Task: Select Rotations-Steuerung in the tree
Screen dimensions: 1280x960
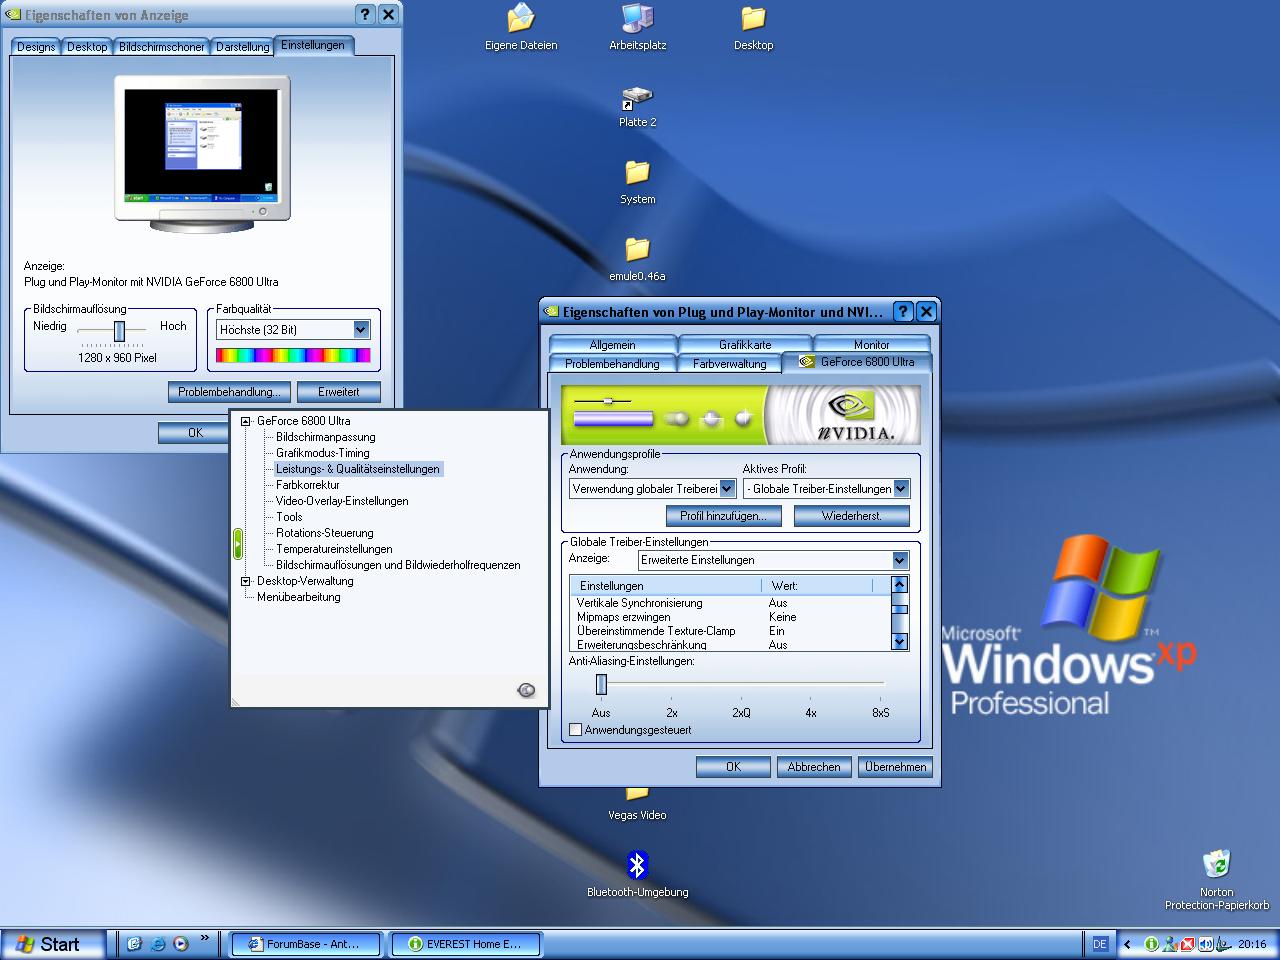Action: click(x=325, y=533)
